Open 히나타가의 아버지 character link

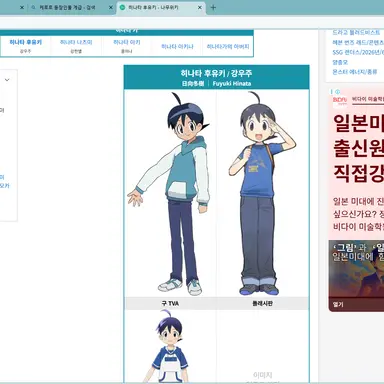pyautogui.click(x=228, y=47)
